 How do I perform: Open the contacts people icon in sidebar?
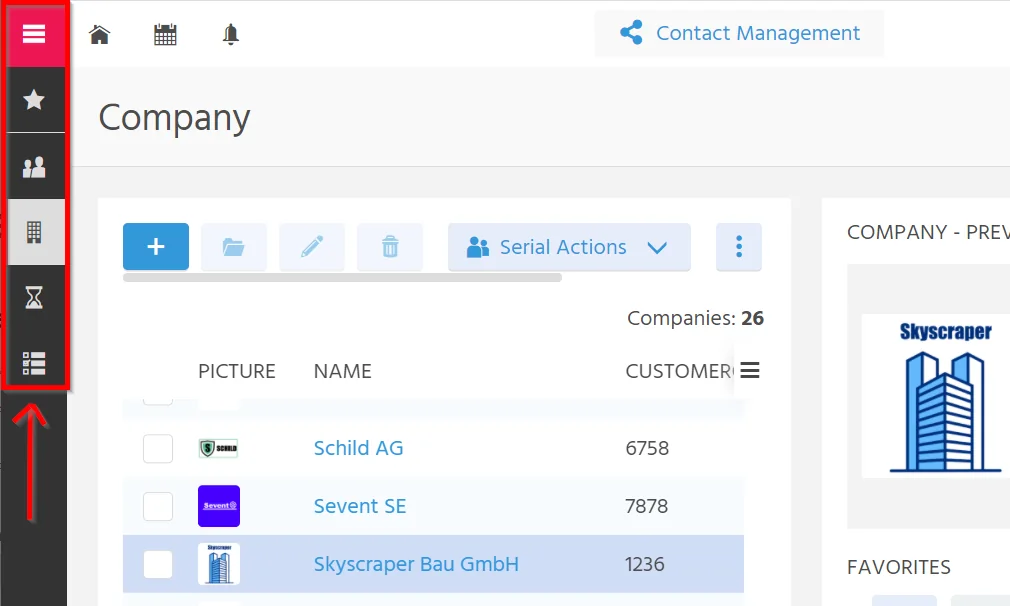point(34,167)
